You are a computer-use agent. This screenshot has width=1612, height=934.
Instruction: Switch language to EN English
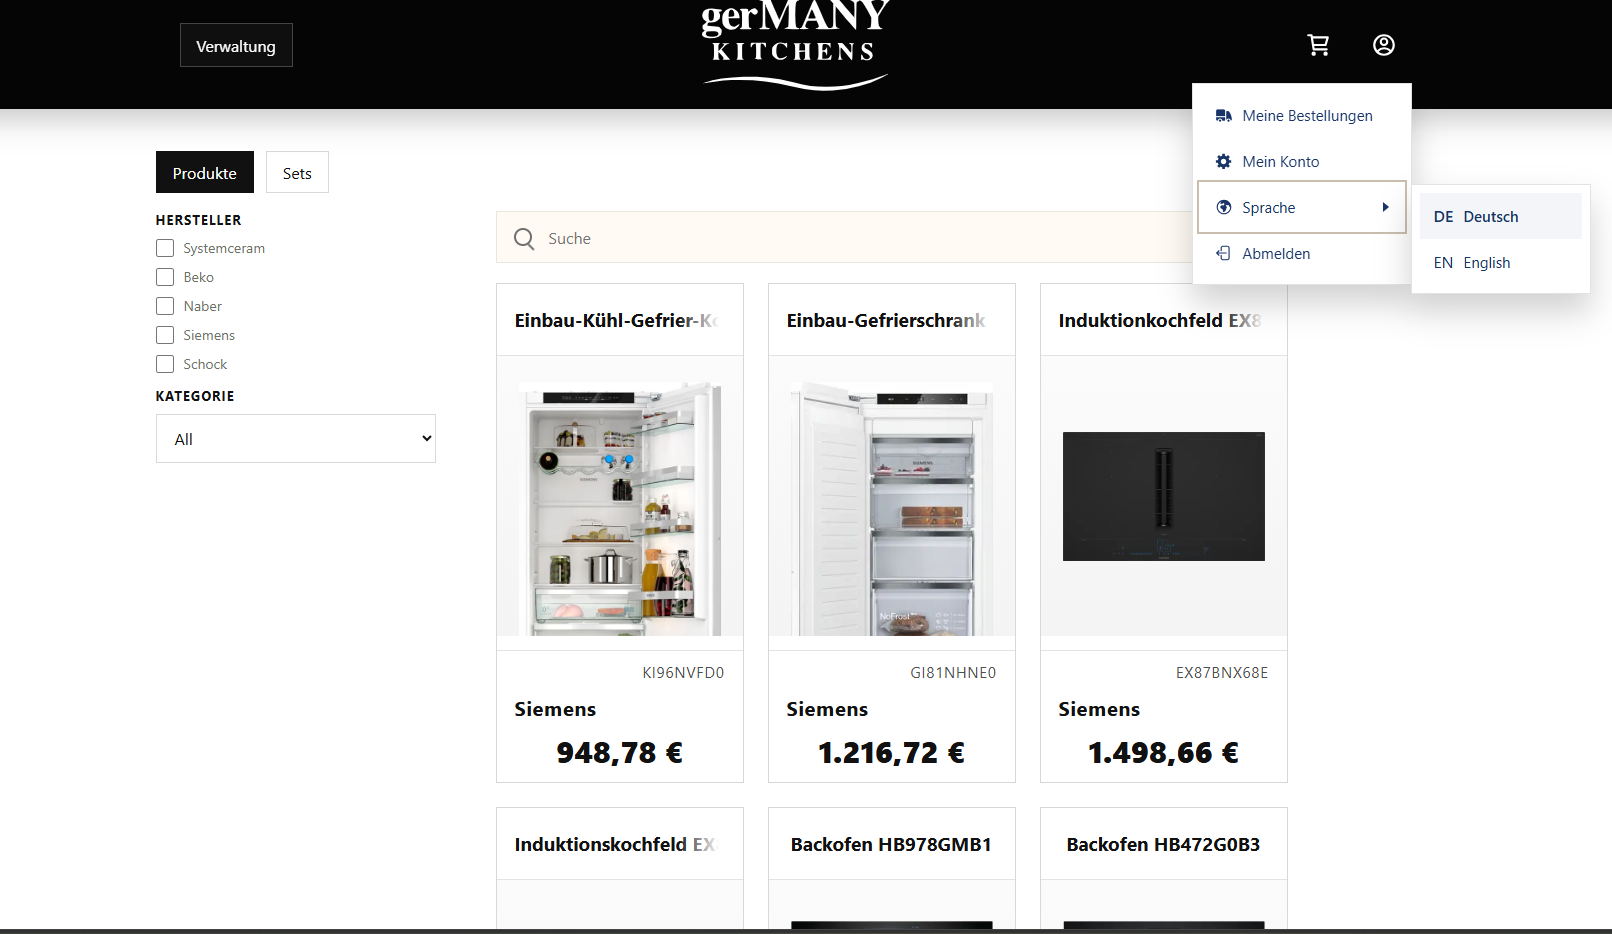pyautogui.click(x=1501, y=263)
